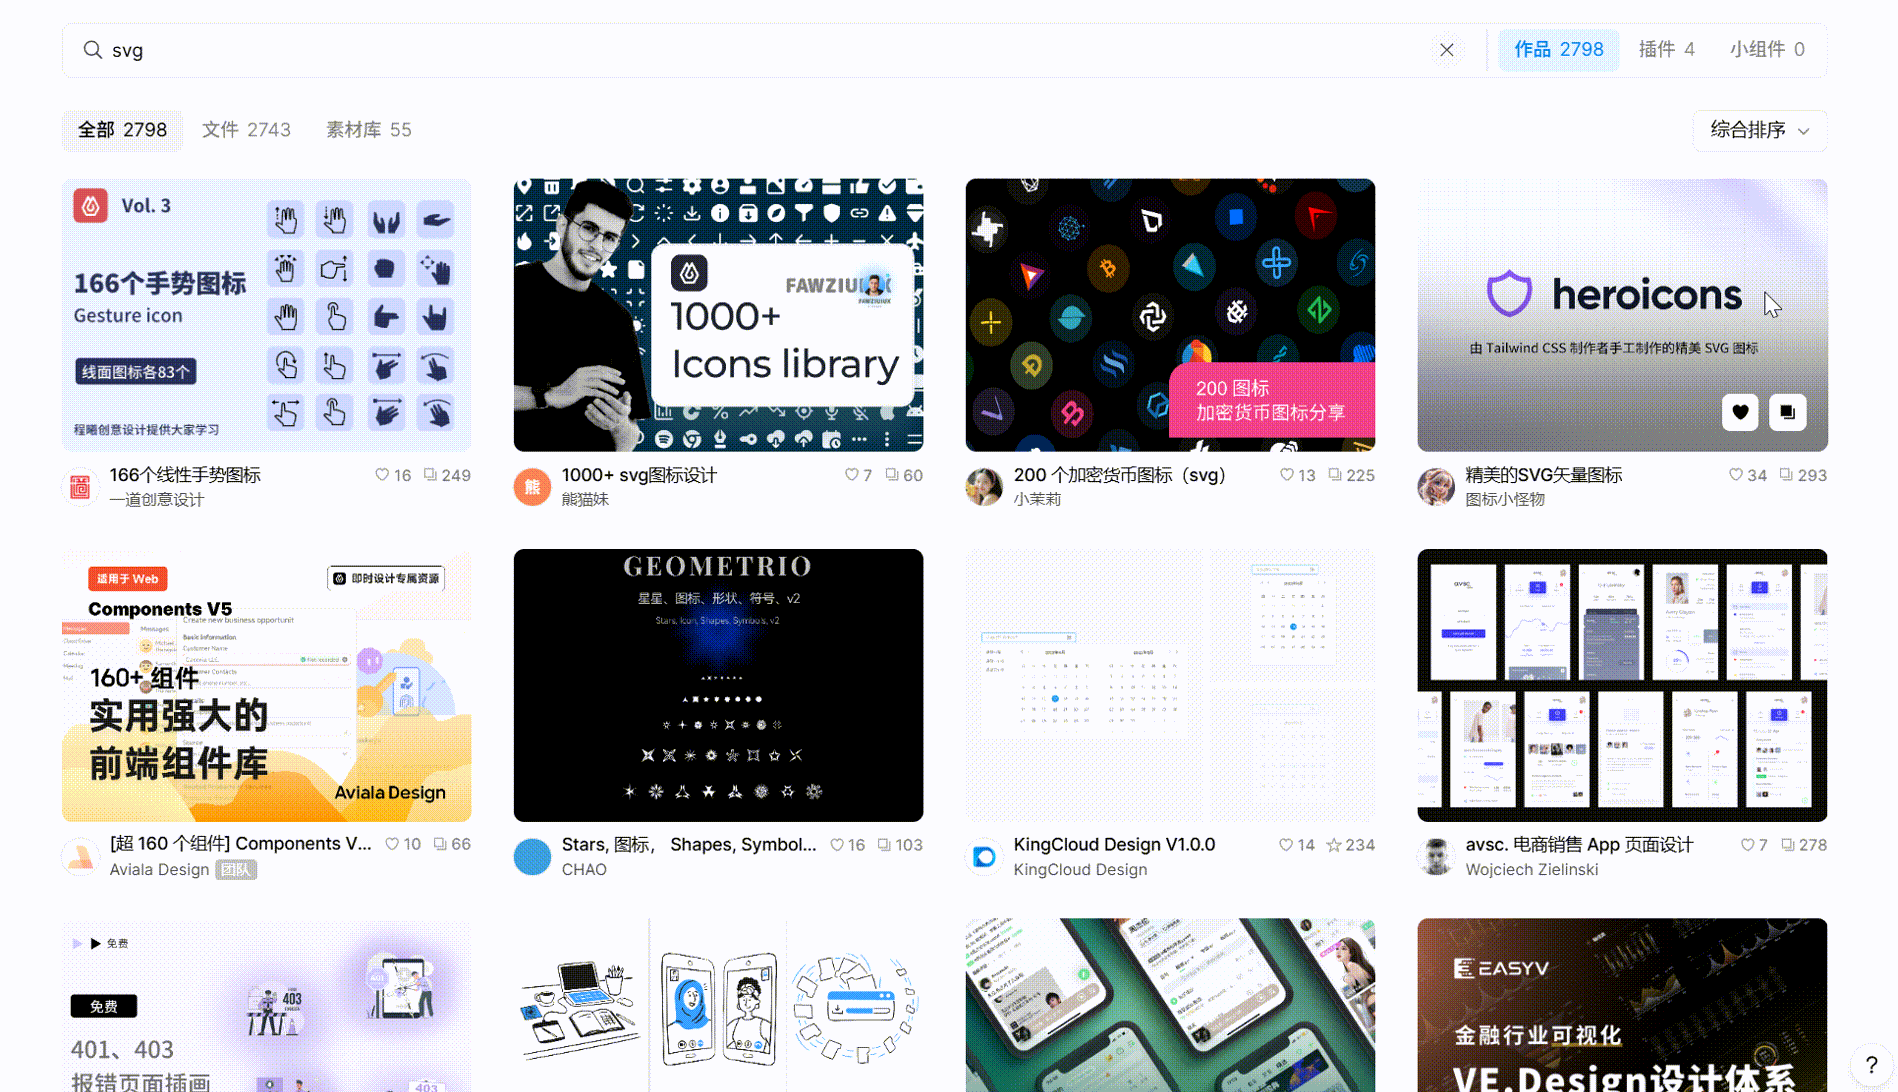1898x1092 pixels.
Task: Open the 166个线性手势图标 title link
Action: click(185, 475)
